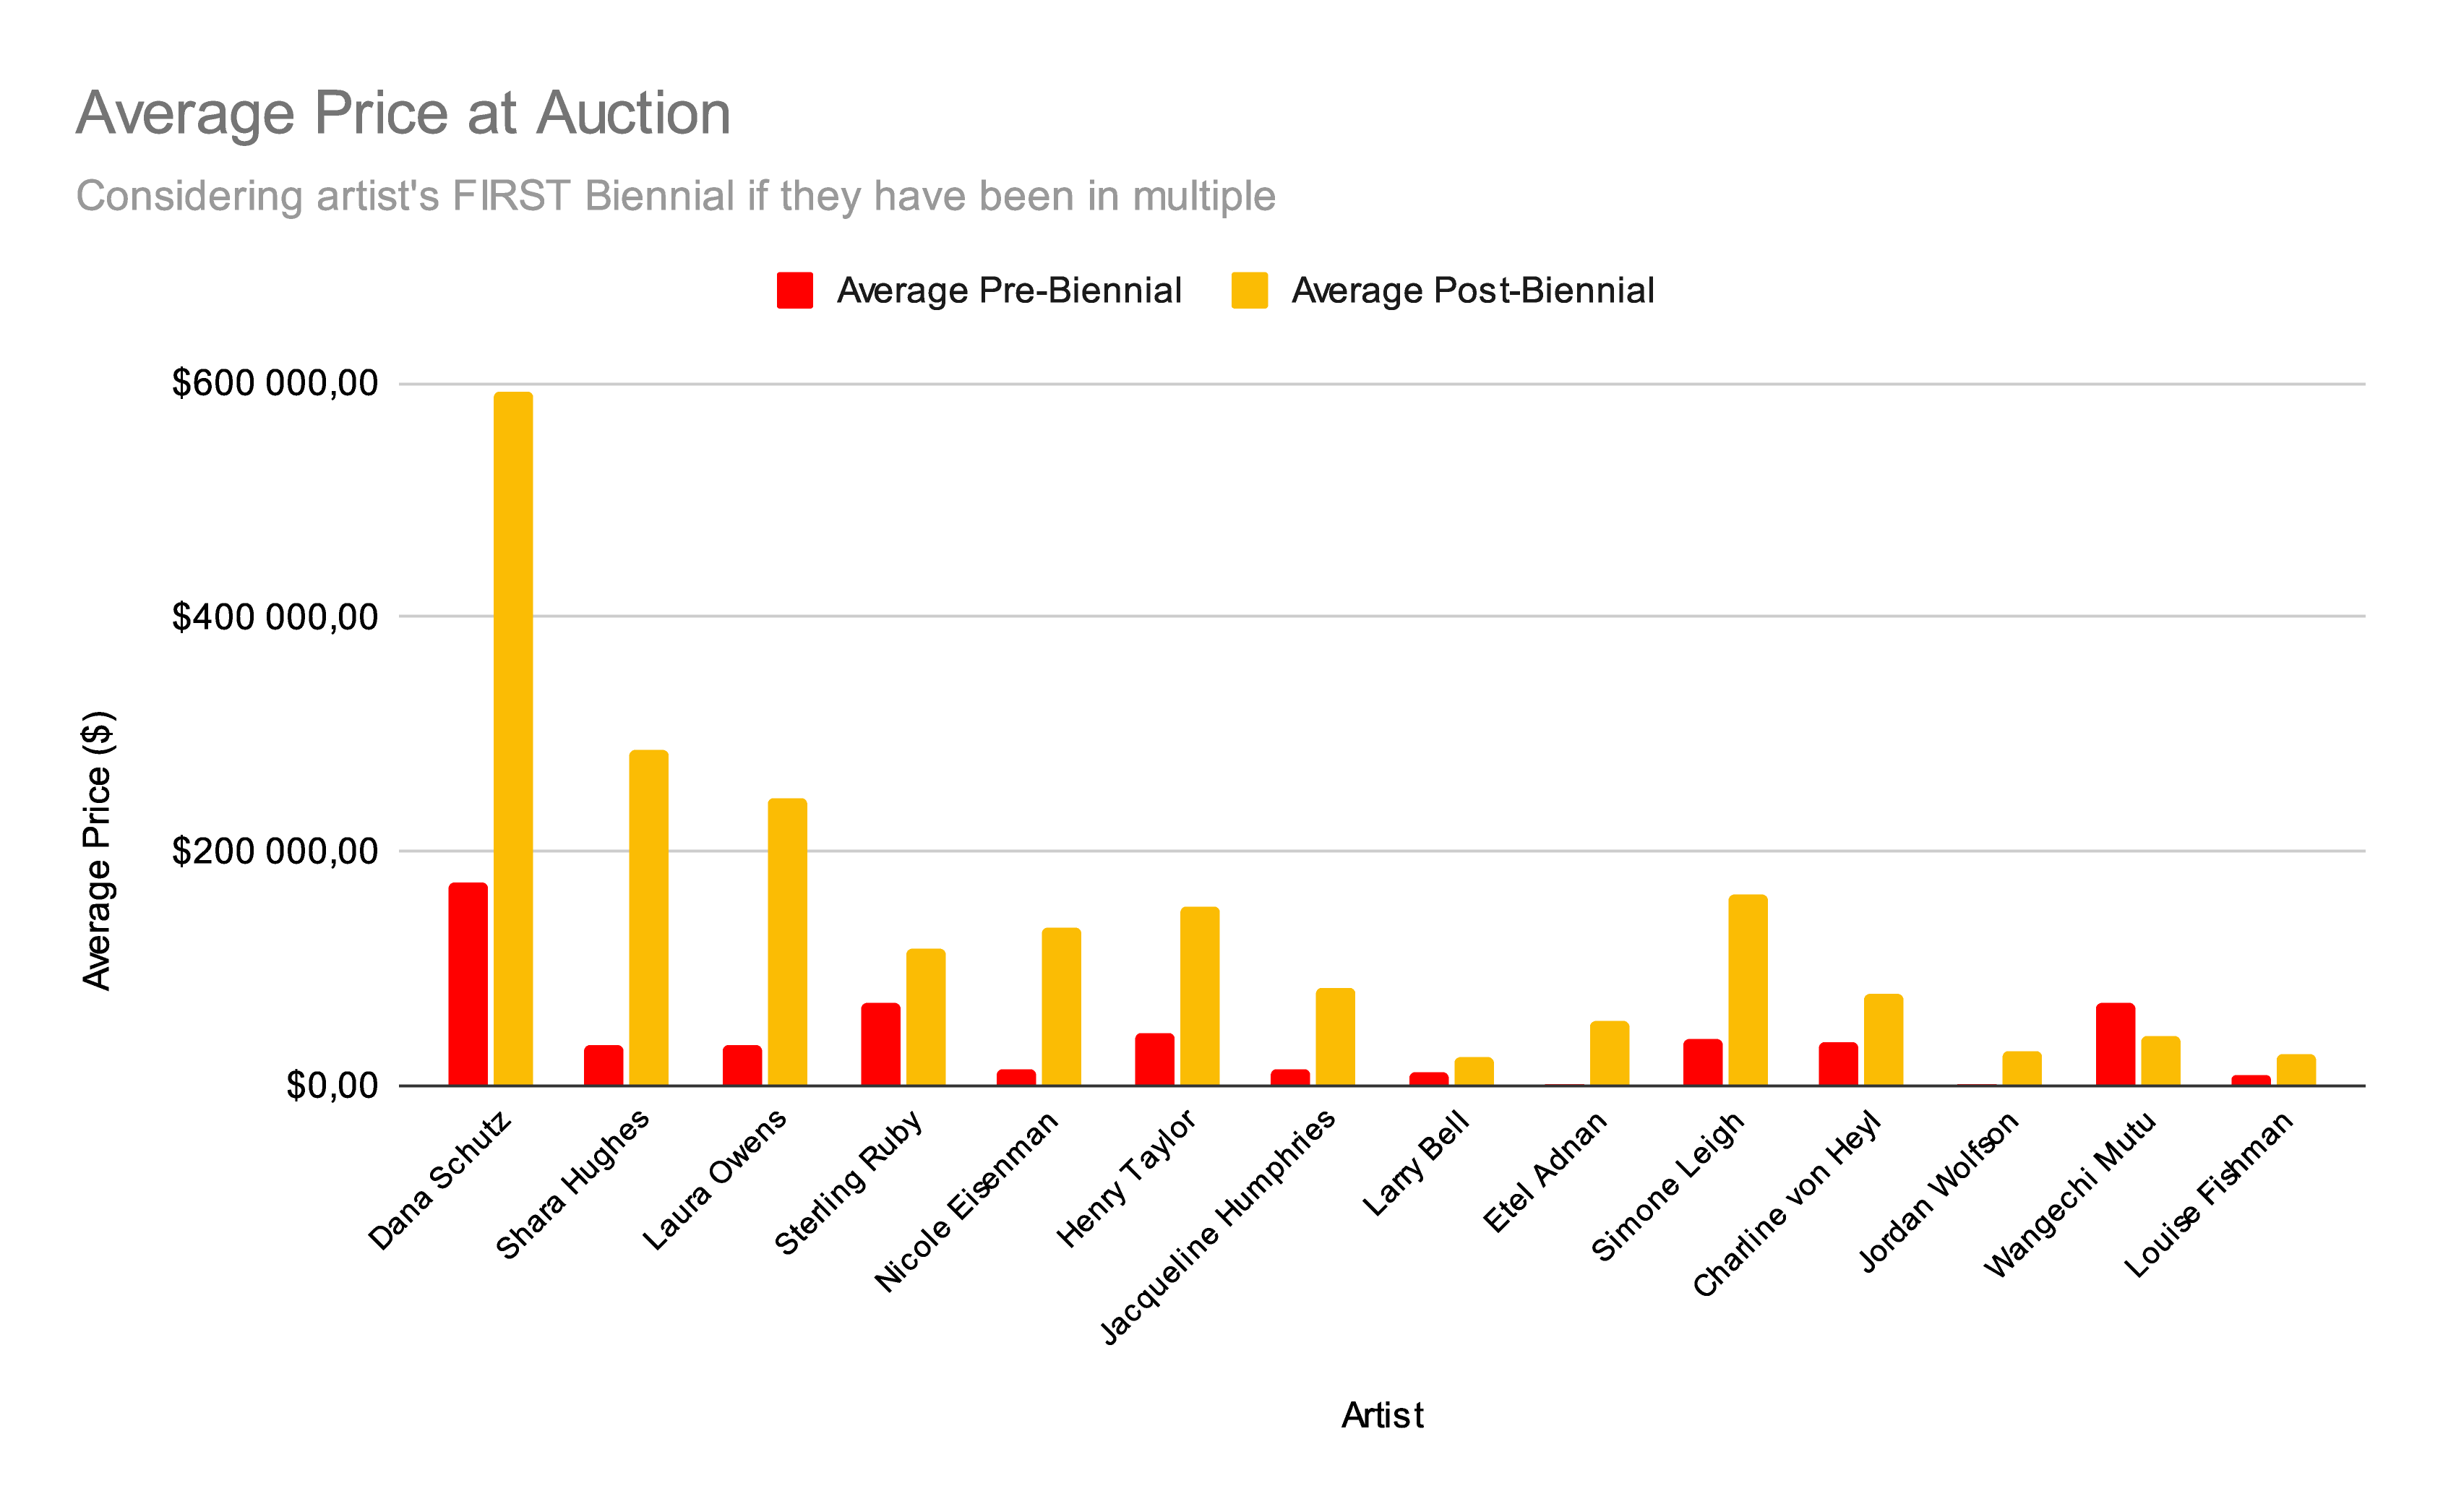
Task: Click the Average Price ($) vertical axis title
Action: coord(98,851)
